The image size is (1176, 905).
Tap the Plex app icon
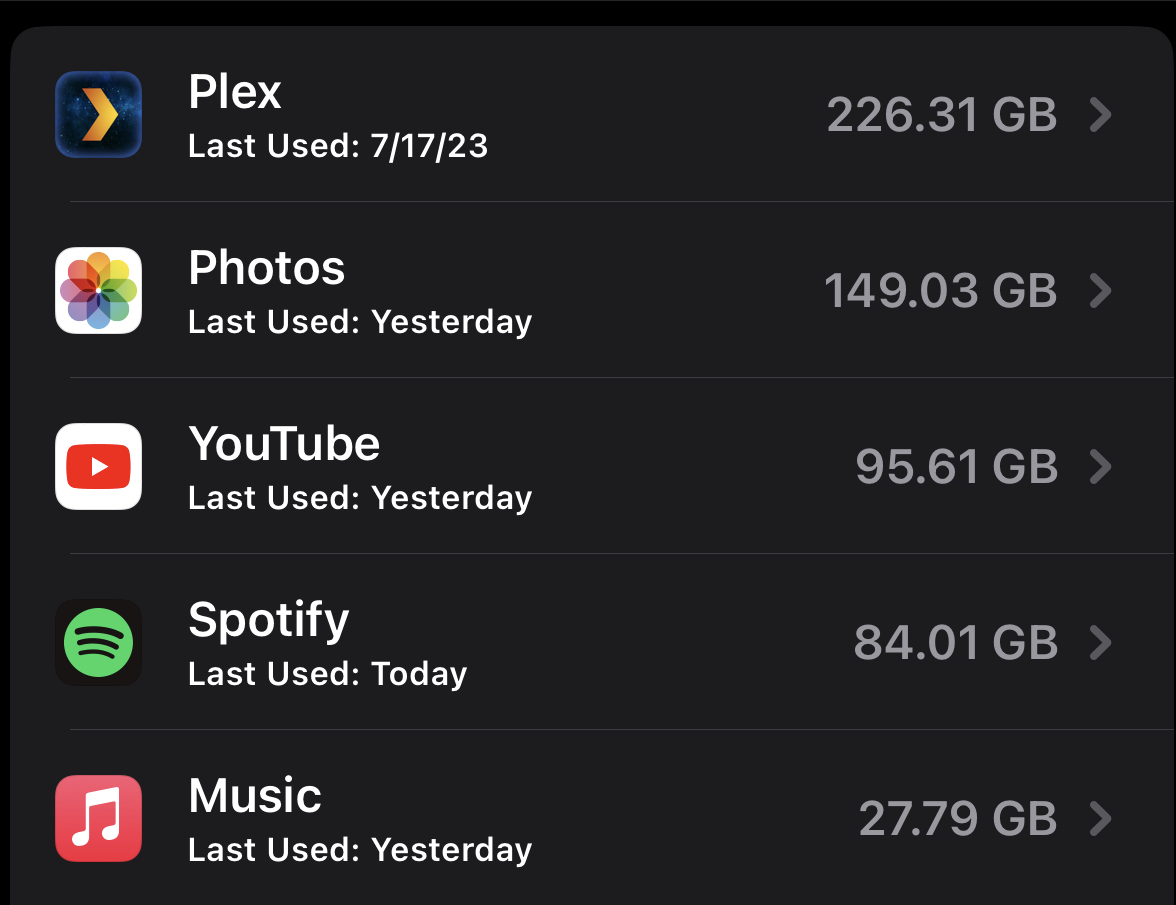point(98,115)
